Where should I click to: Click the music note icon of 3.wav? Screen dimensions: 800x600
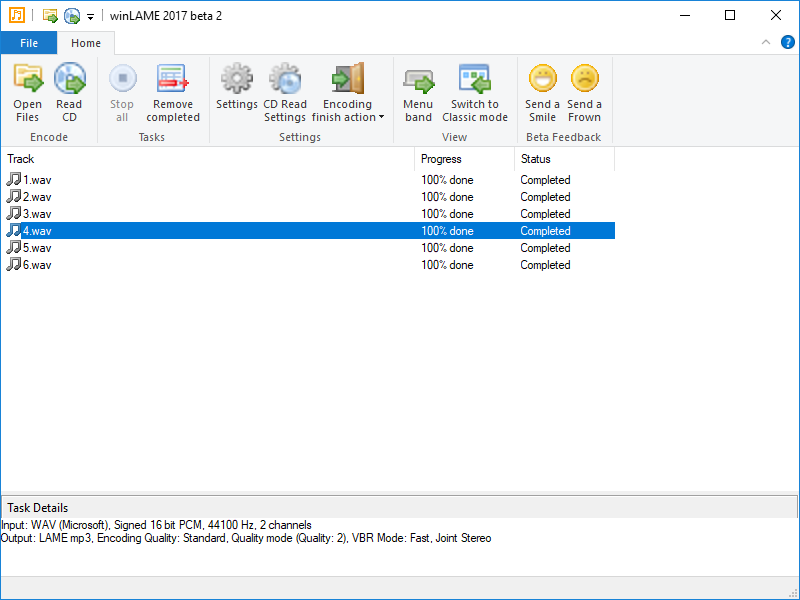14,213
